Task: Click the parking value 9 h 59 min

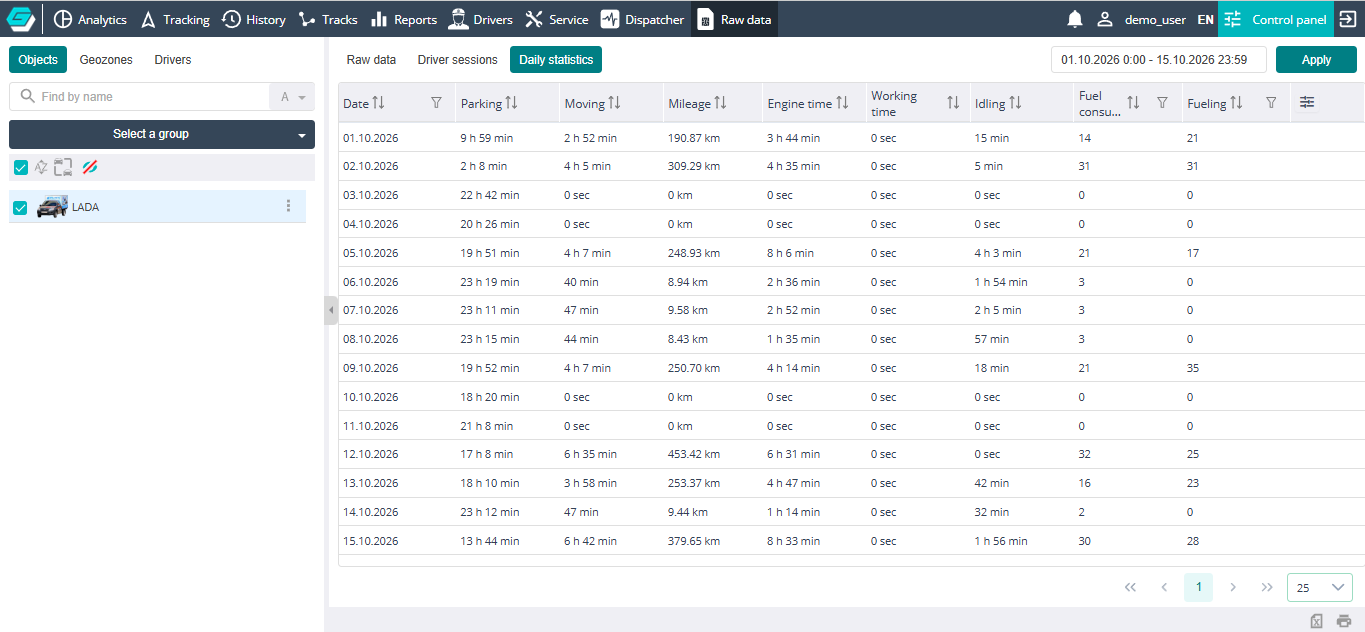Action: tap(487, 138)
